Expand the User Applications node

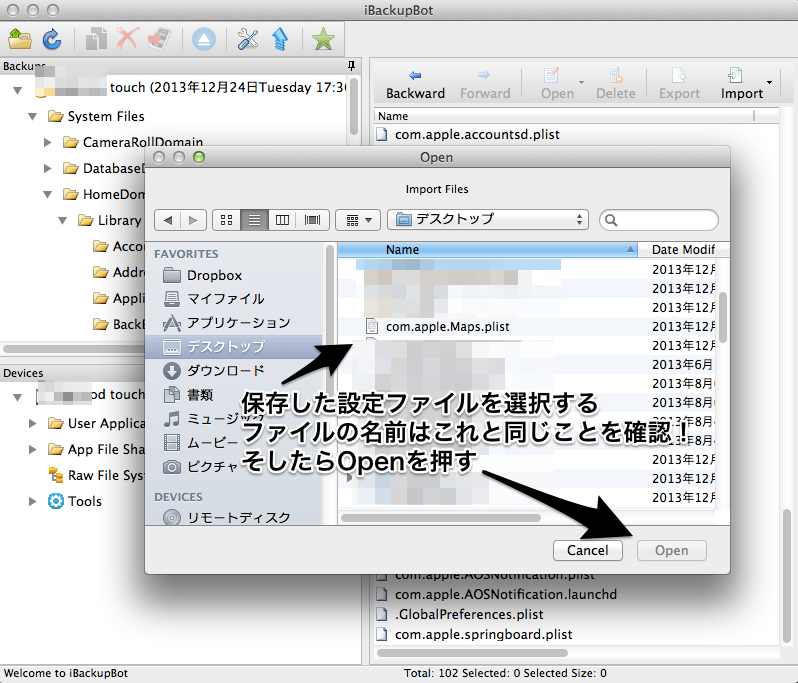click(x=33, y=423)
